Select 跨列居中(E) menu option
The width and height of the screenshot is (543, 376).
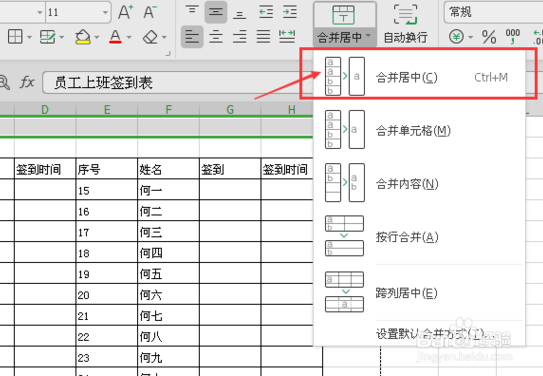coord(419,292)
